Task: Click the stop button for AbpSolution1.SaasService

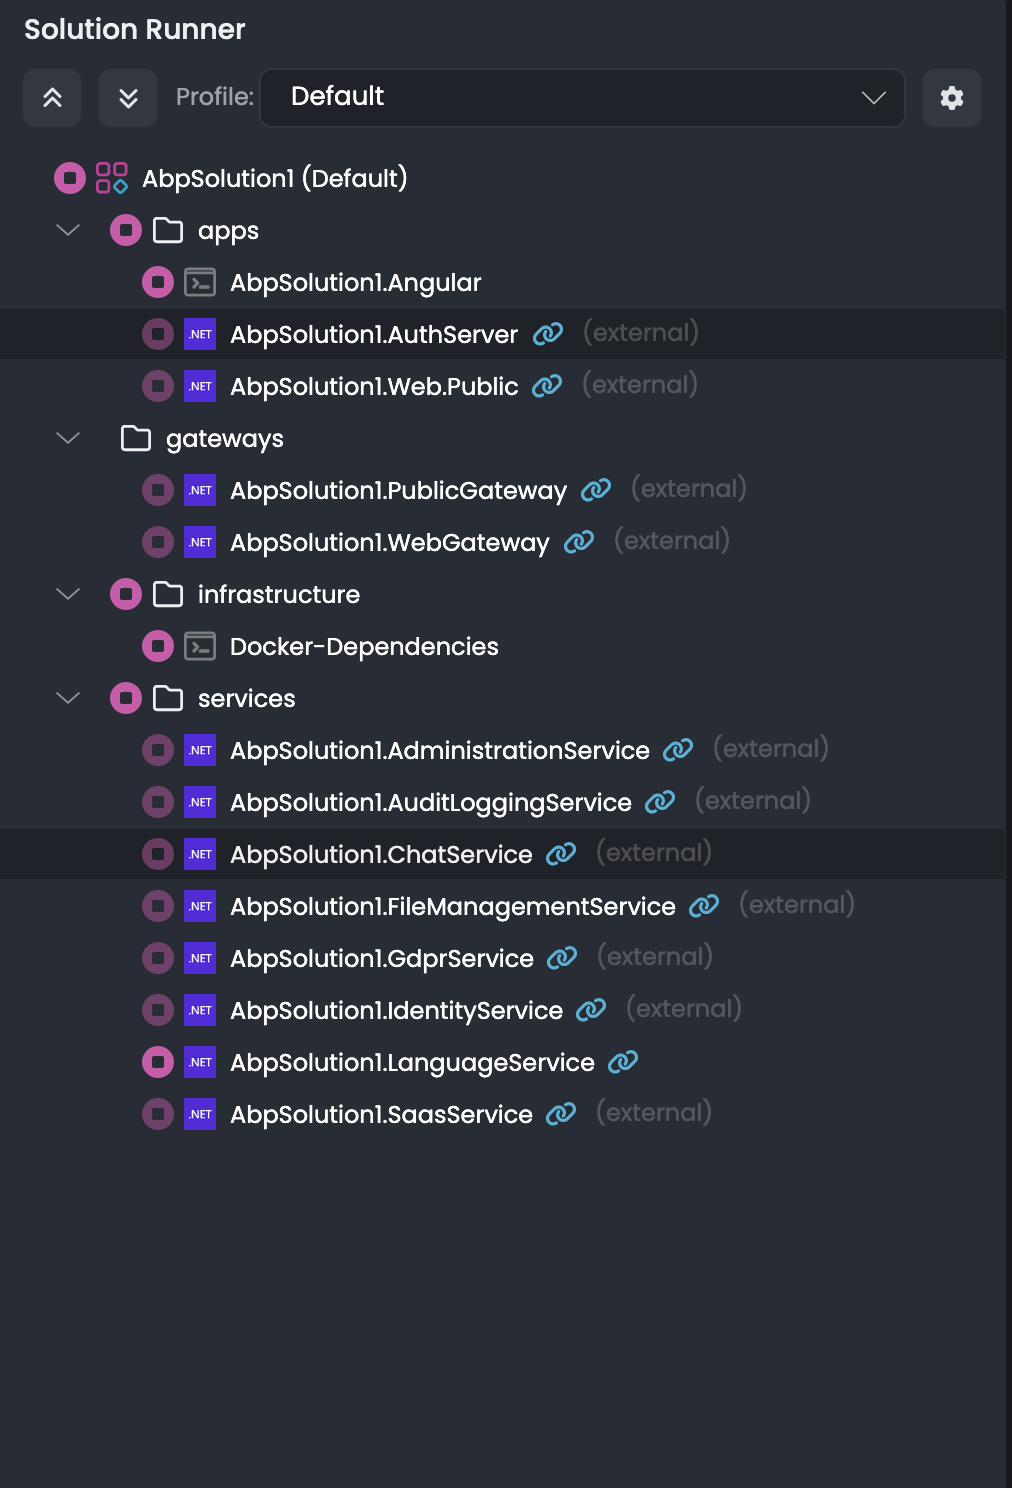Action: [x=158, y=1114]
